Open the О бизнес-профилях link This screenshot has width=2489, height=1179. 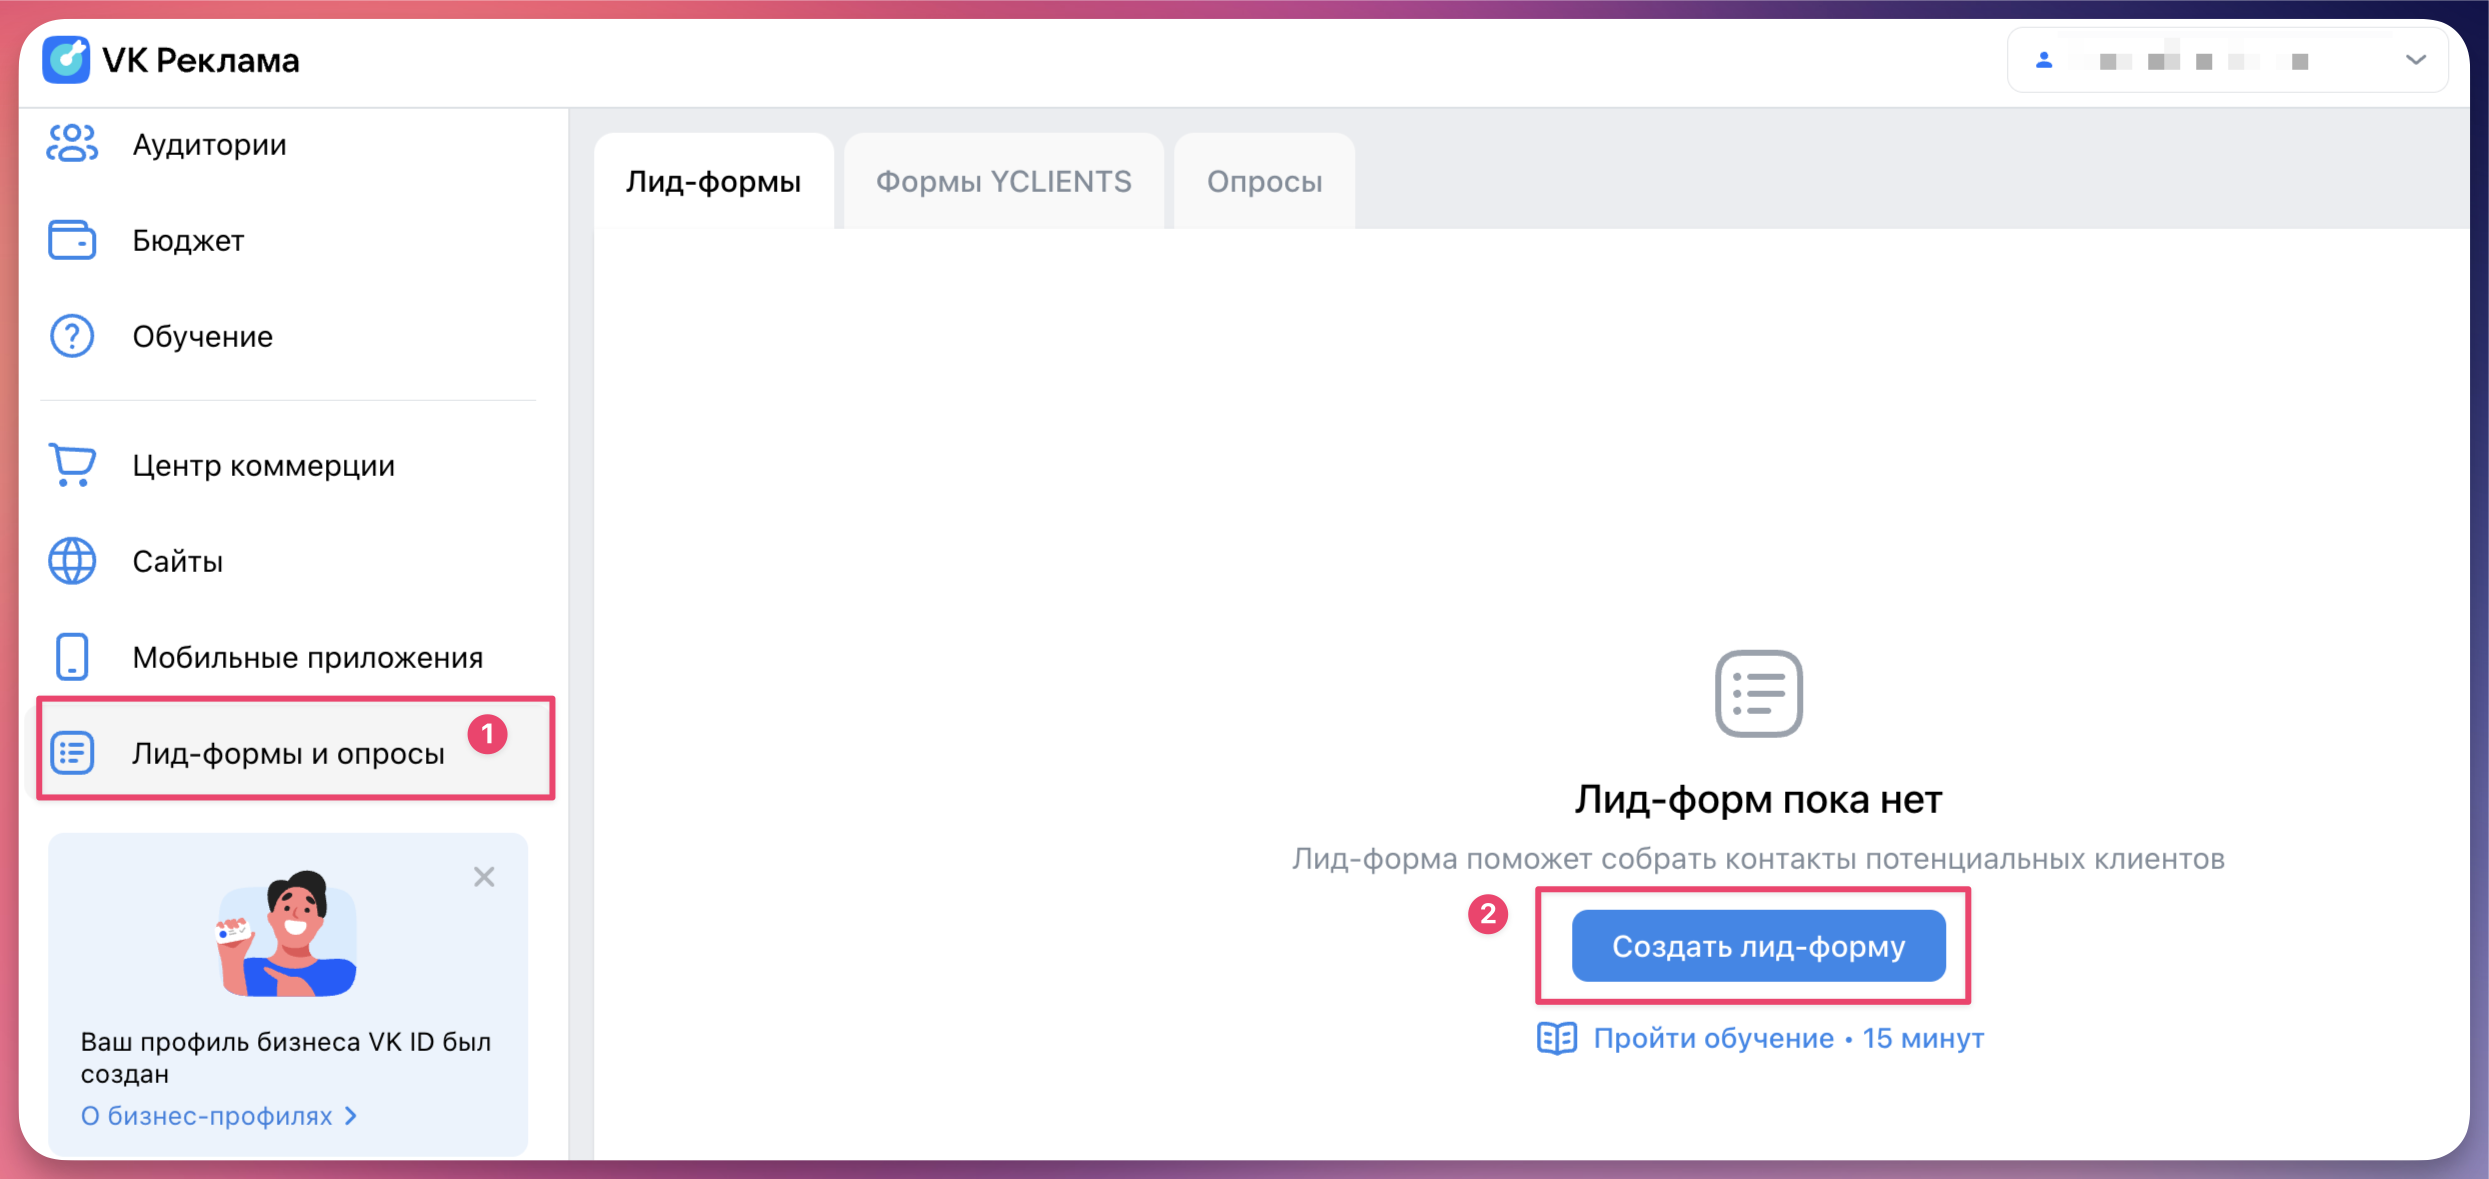tap(219, 1116)
